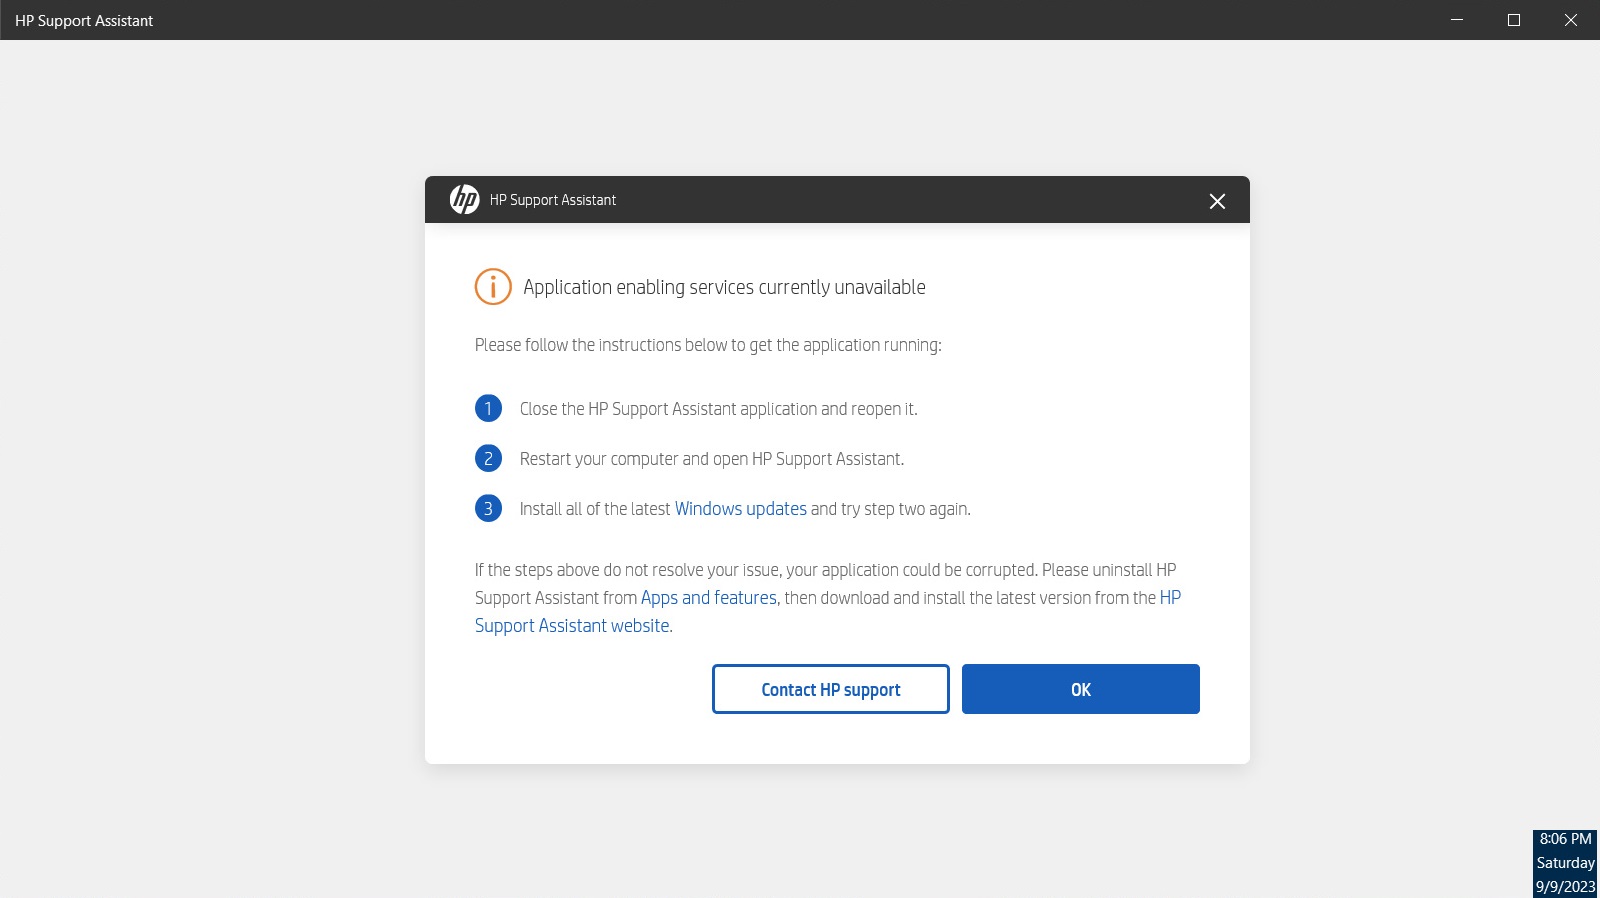Open the Apps and features link

(708, 598)
